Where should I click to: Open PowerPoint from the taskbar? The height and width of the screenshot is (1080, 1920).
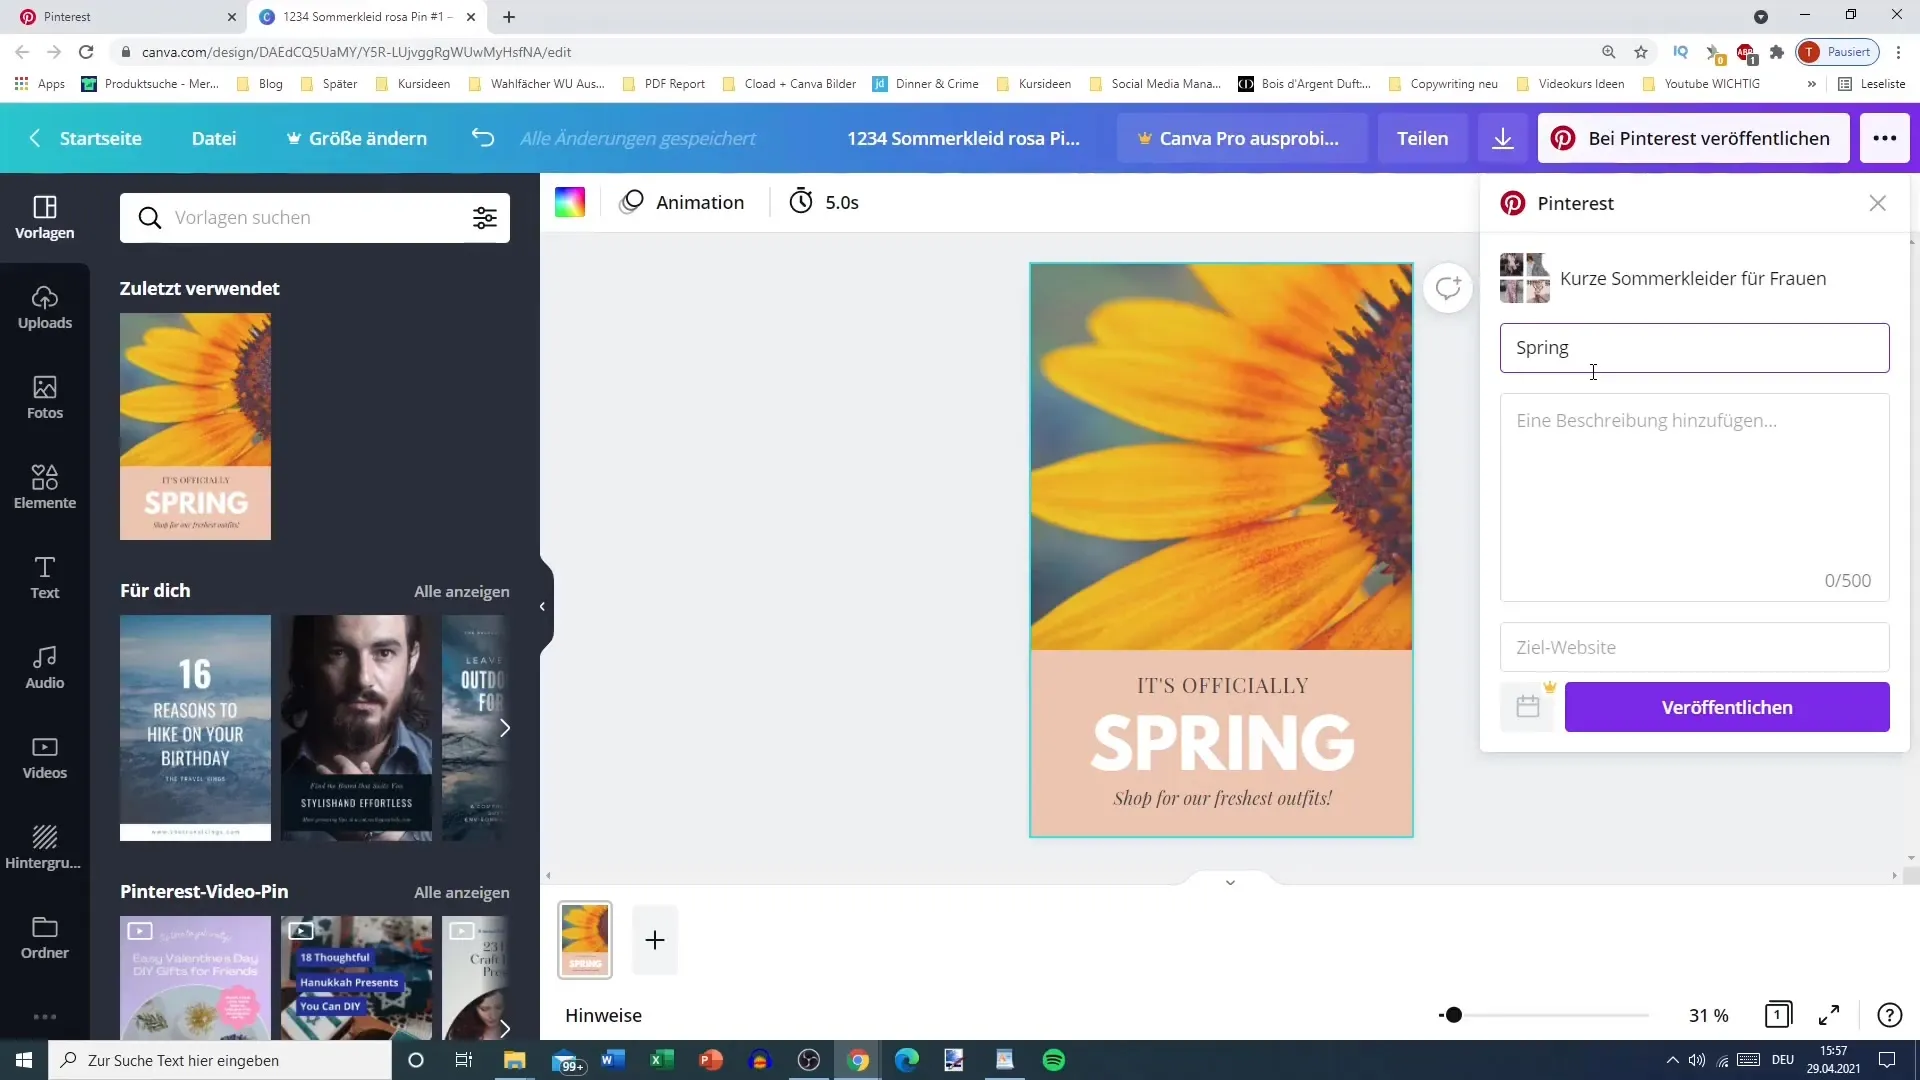point(711,1060)
